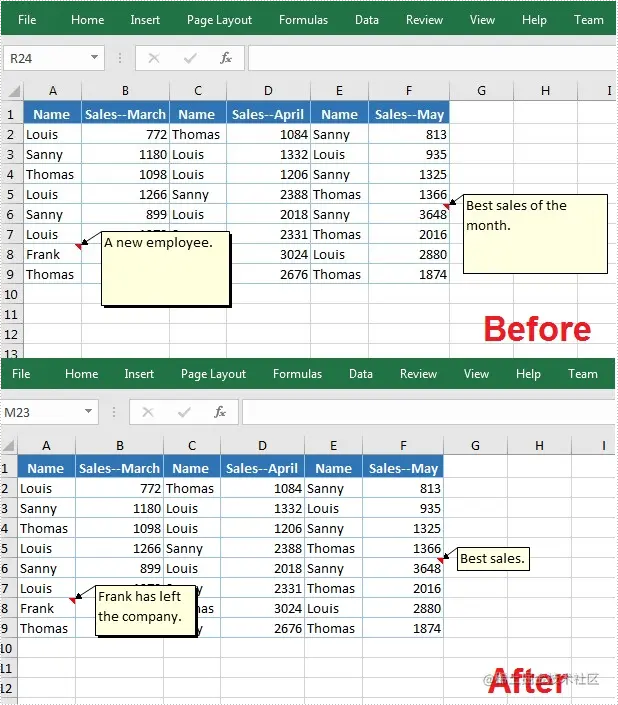Select the Sales--March header in the Before sheet
Viewport: 618px width, 705px height.
pyautogui.click(x=125, y=114)
